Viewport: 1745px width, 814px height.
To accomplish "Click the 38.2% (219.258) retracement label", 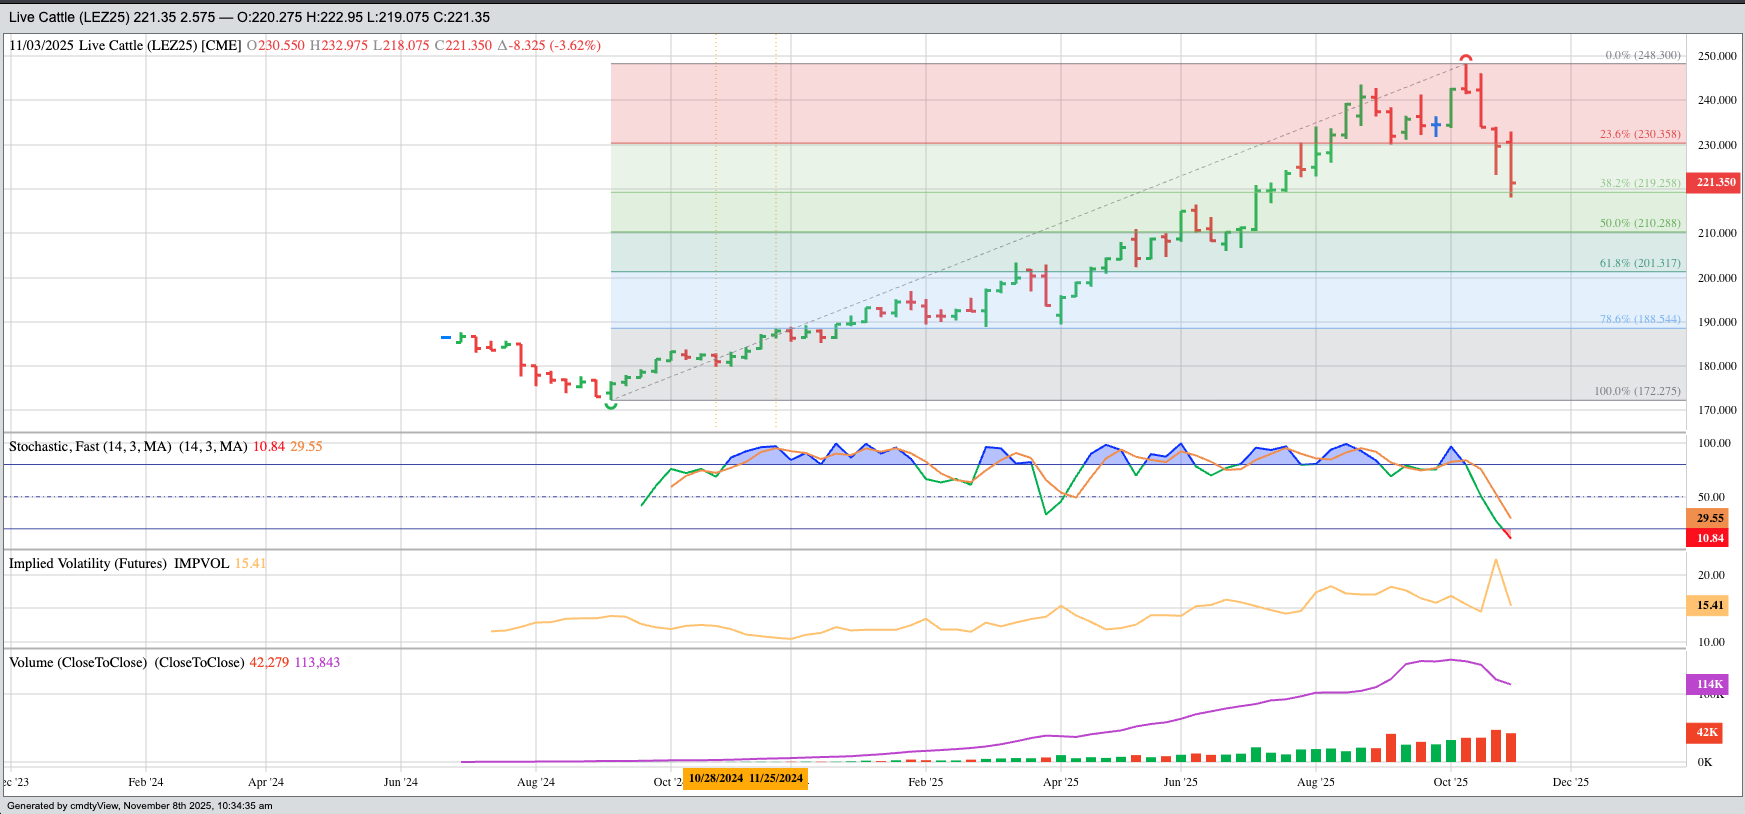I will tap(1640, 183).
